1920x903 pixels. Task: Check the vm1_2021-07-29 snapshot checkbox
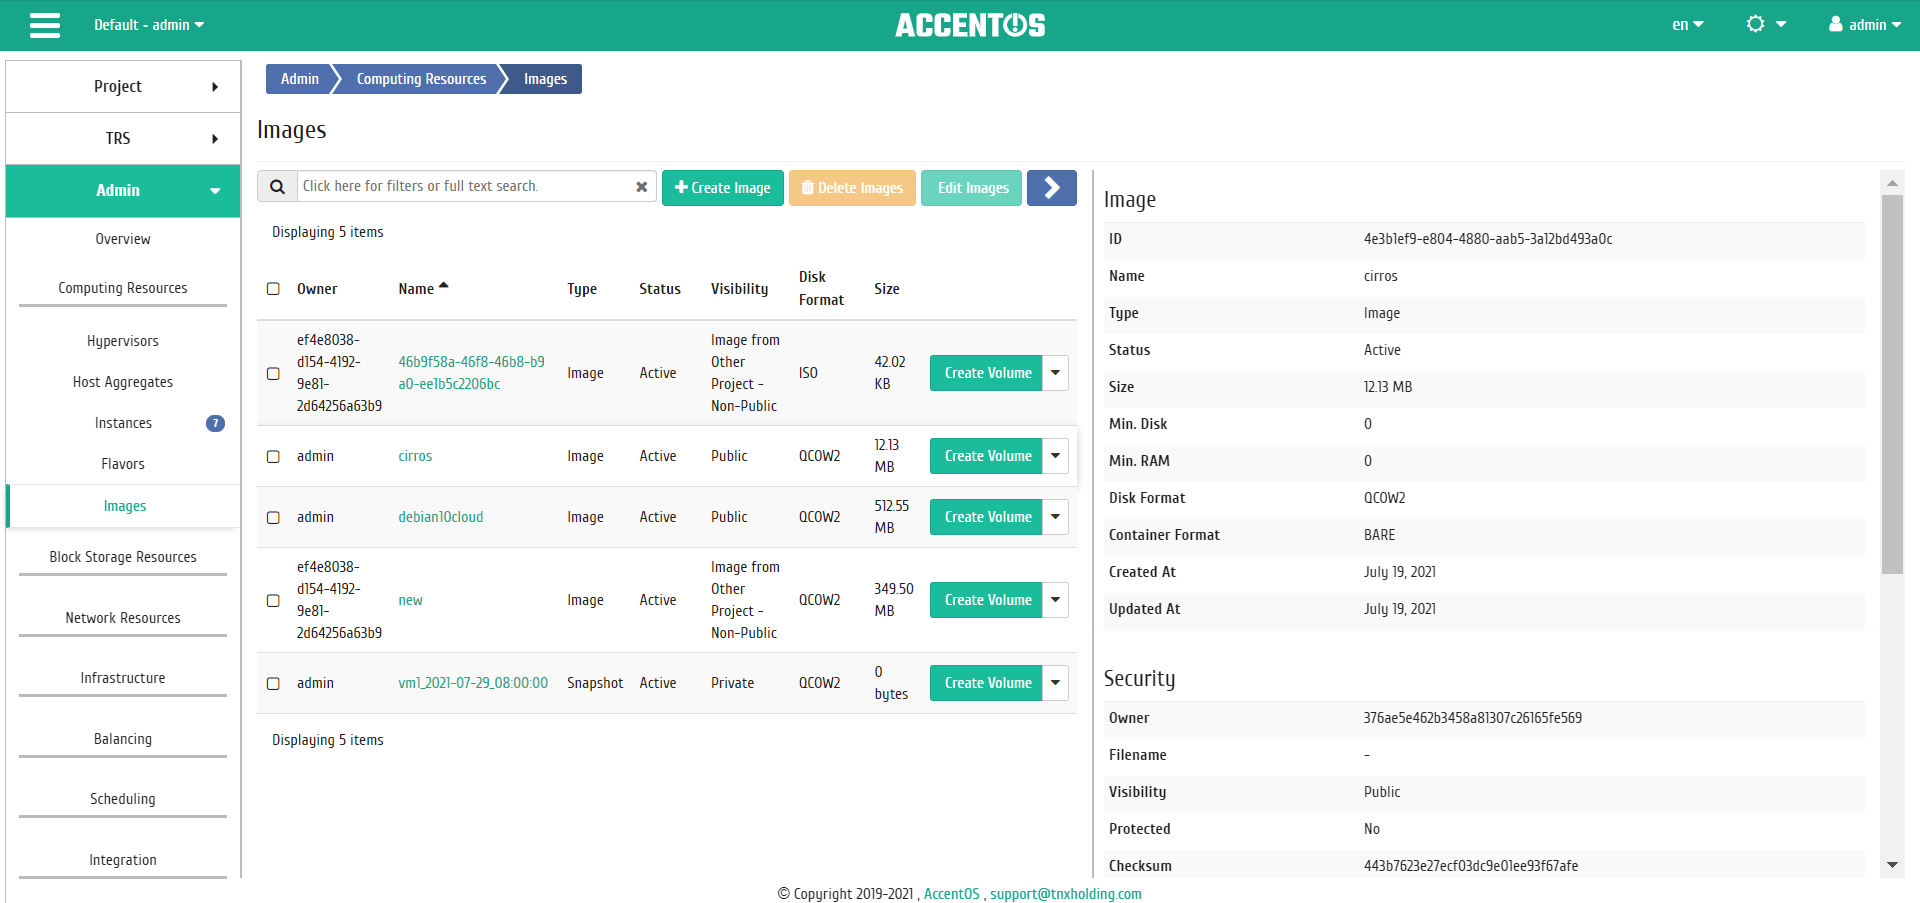tap(273, 683)
